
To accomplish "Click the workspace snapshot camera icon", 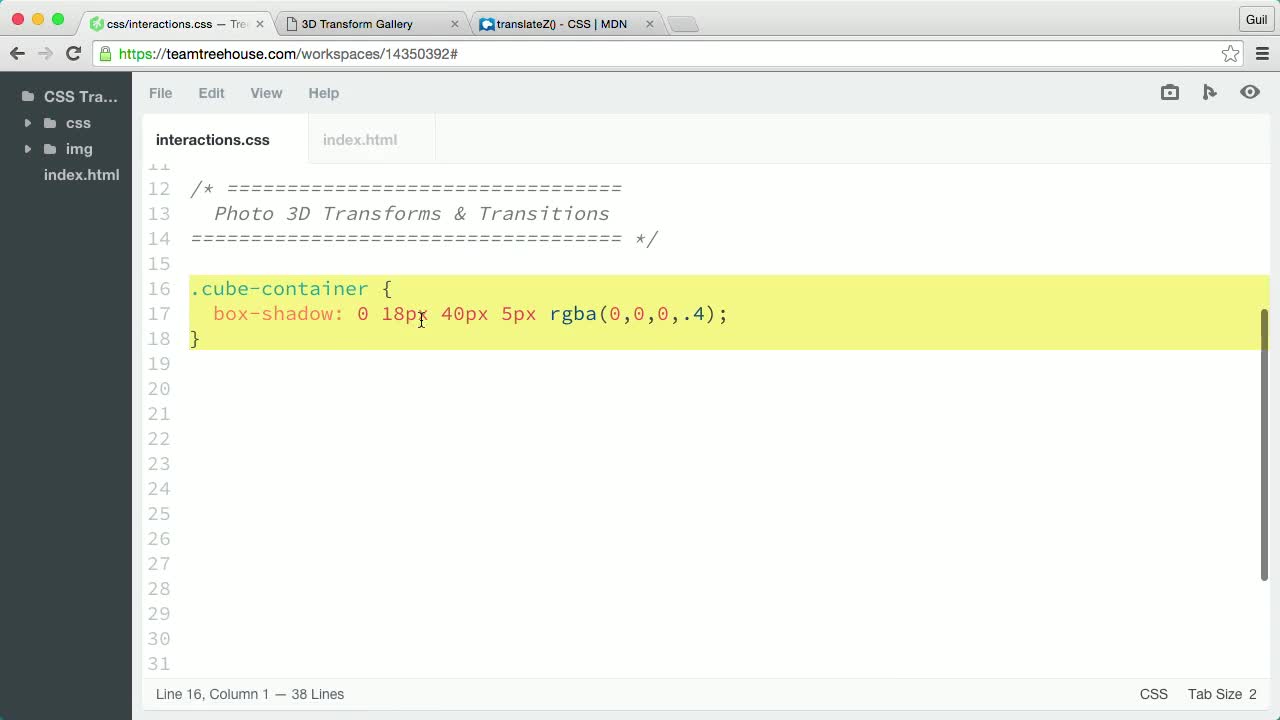I will point(1170,92).
